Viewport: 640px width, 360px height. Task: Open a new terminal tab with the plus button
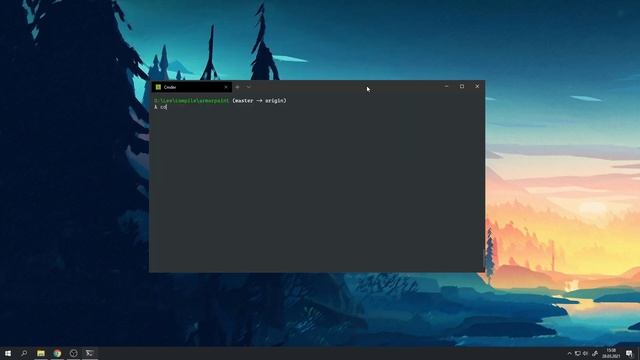(238, 87)
